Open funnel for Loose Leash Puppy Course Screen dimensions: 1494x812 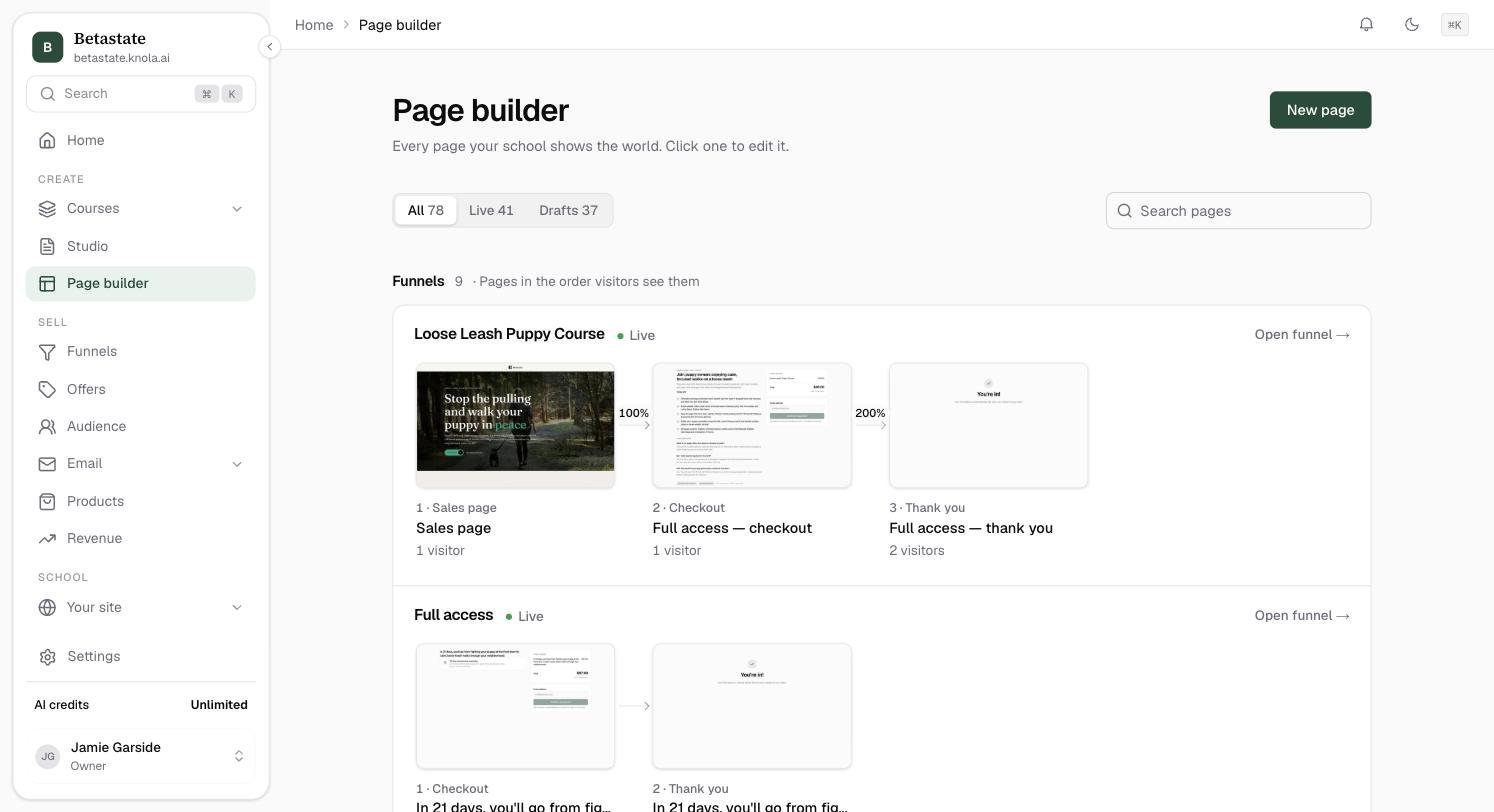tap(1302, 335)
